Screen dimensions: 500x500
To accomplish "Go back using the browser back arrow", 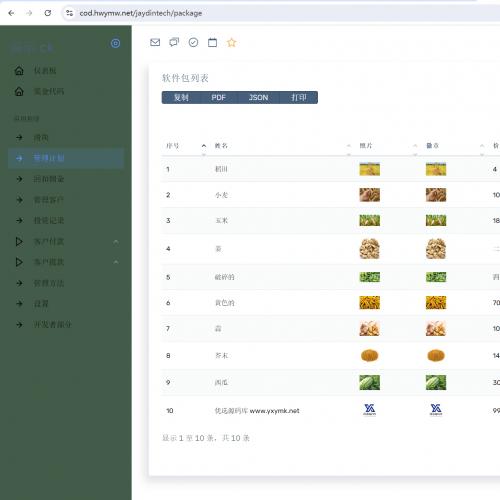I will click(11, 13).
